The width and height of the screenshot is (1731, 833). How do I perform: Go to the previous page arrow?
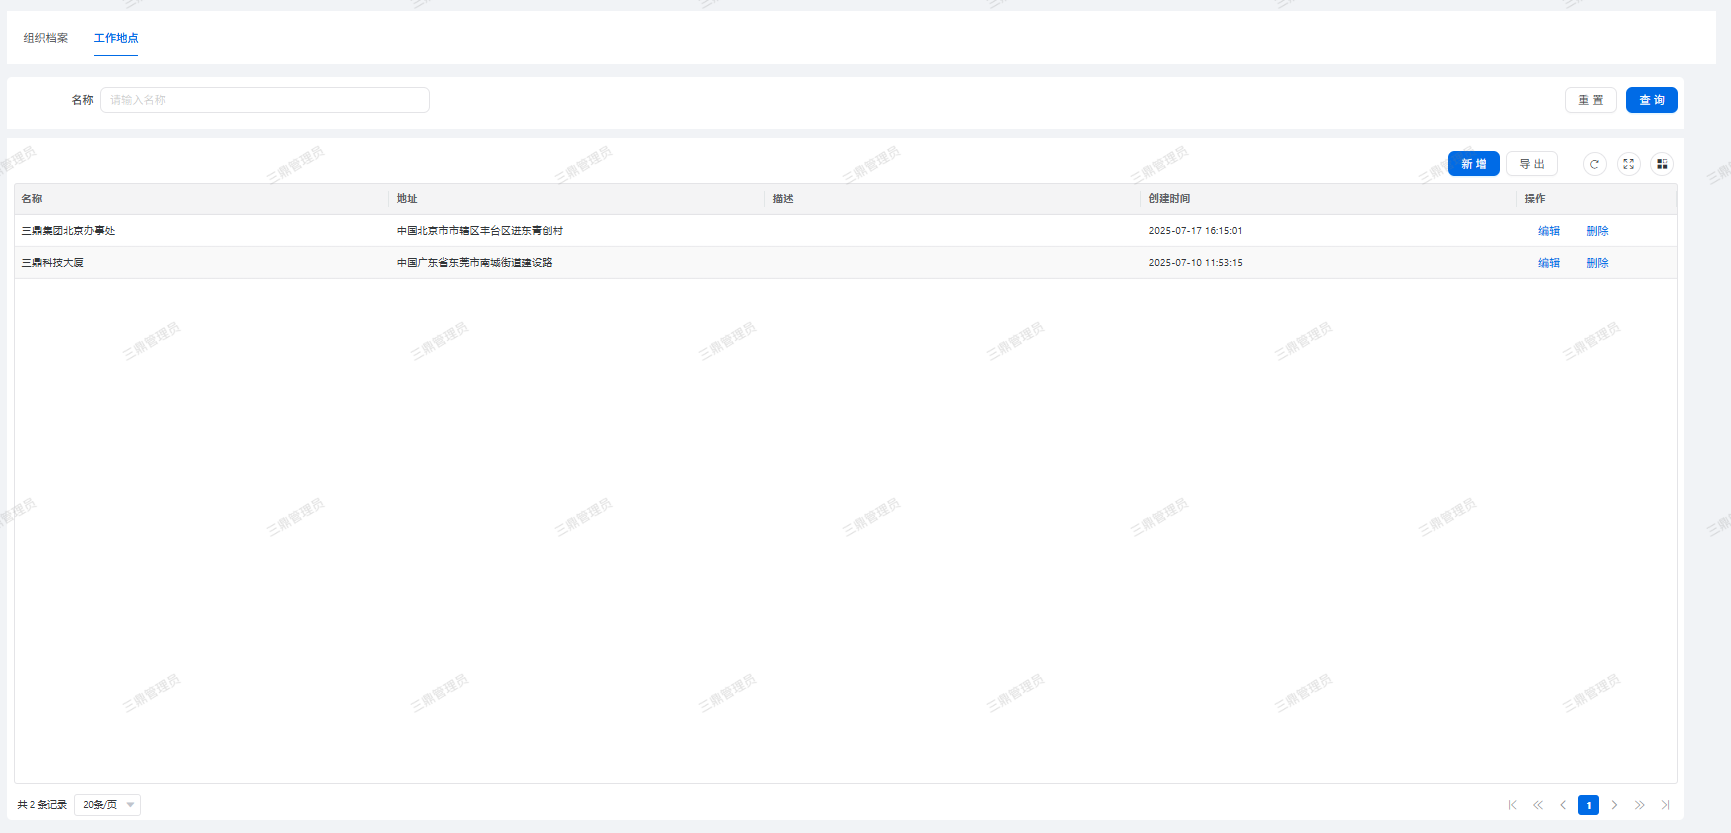(1563, 805)
